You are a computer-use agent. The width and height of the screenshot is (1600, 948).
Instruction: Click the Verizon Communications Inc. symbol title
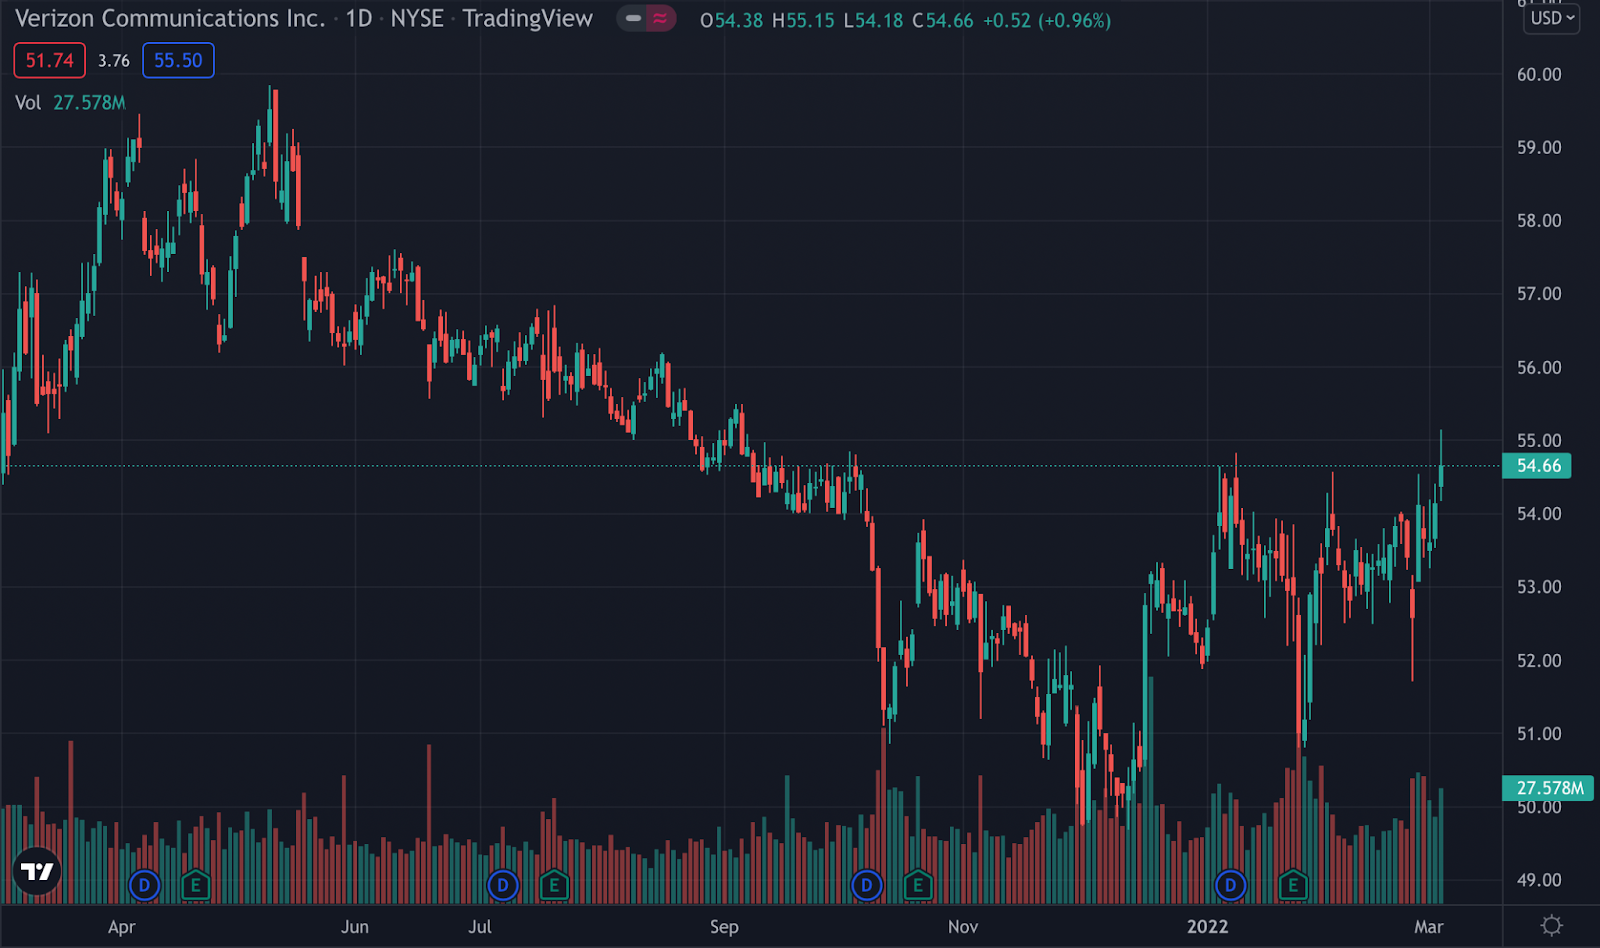(x=170, y=19)
